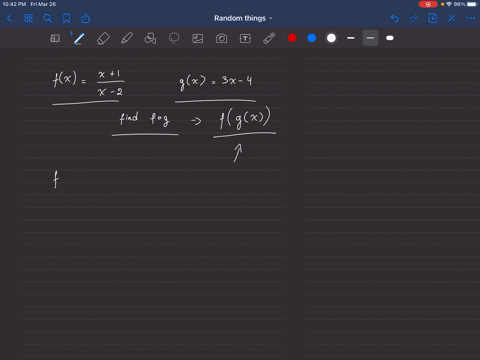Select the laser pointer tool
This screenshot has height=360, width=480.
pyautogui.click(x=269, y=38)
